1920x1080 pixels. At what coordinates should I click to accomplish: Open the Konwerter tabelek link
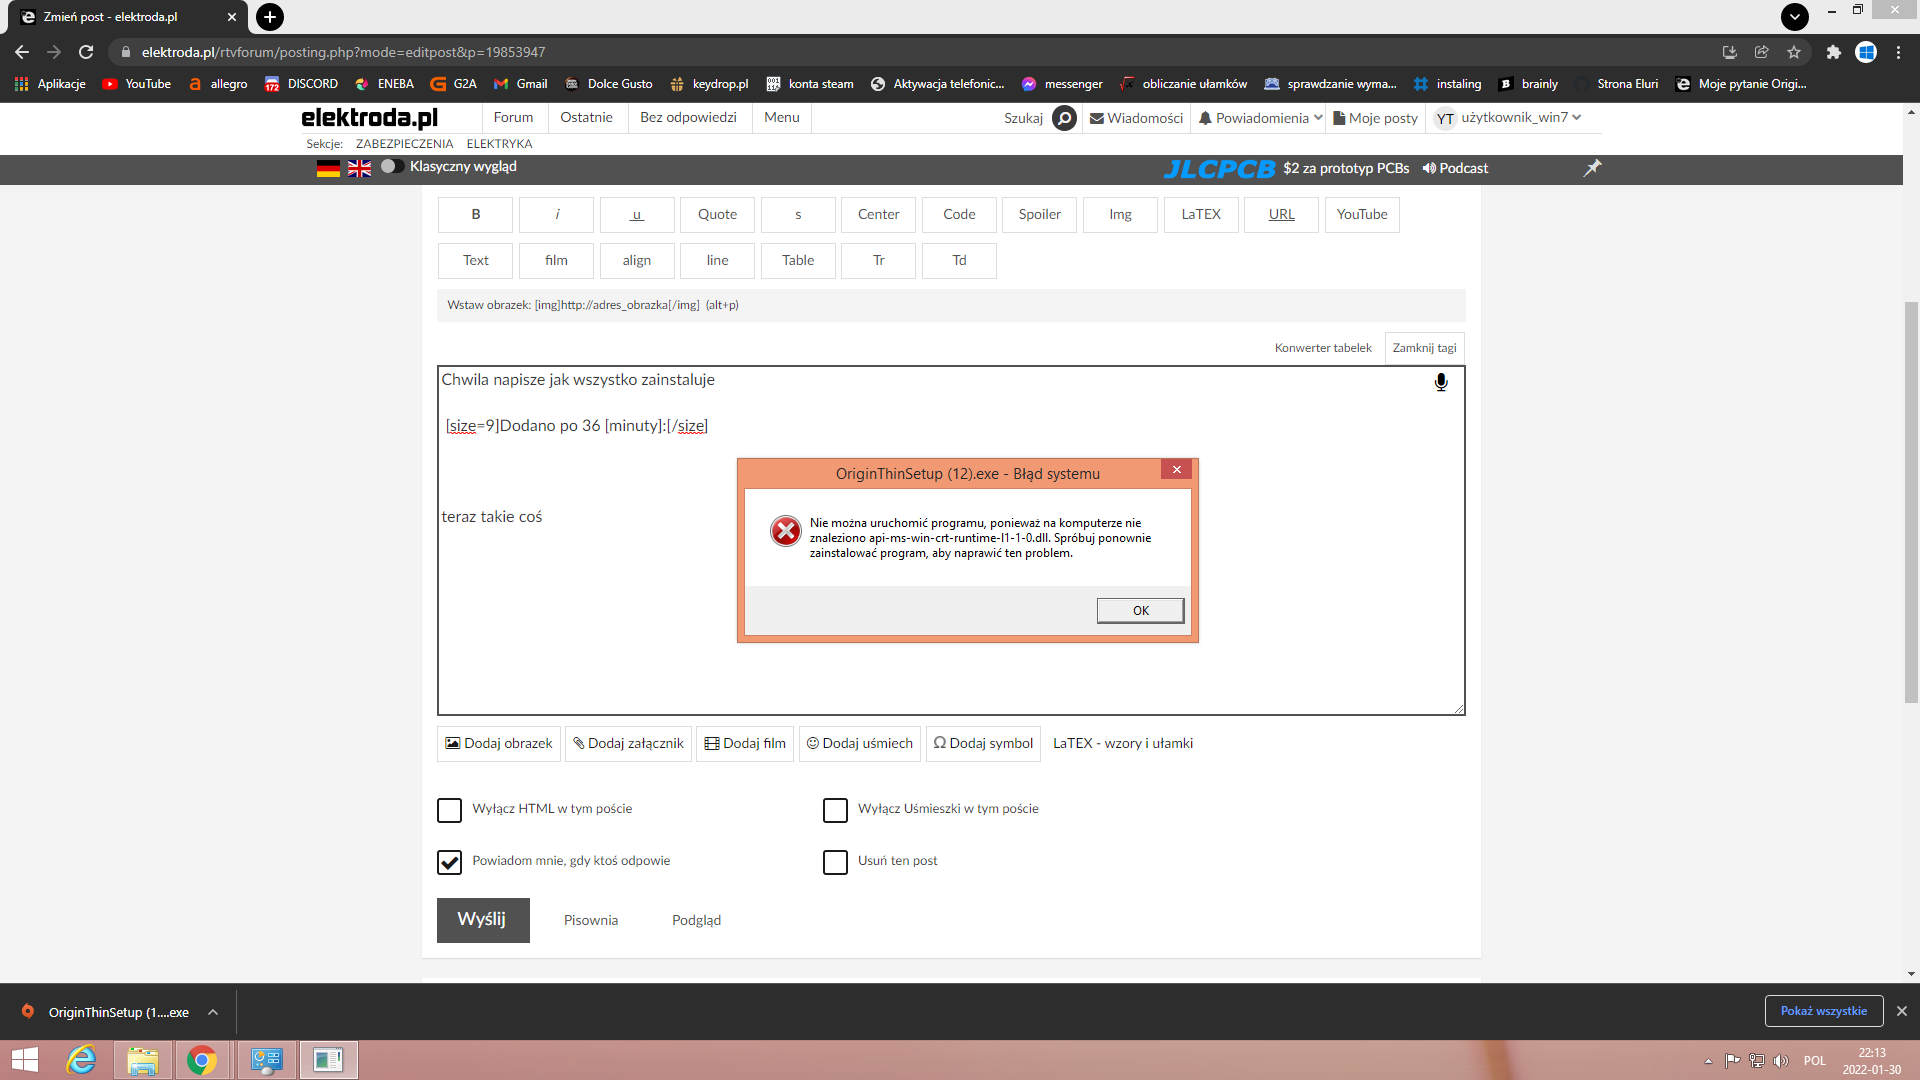coord(1323,348)
